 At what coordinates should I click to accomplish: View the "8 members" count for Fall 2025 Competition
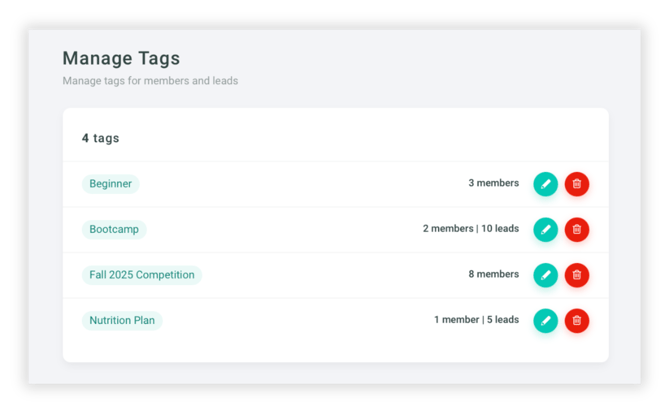[494, 274]
